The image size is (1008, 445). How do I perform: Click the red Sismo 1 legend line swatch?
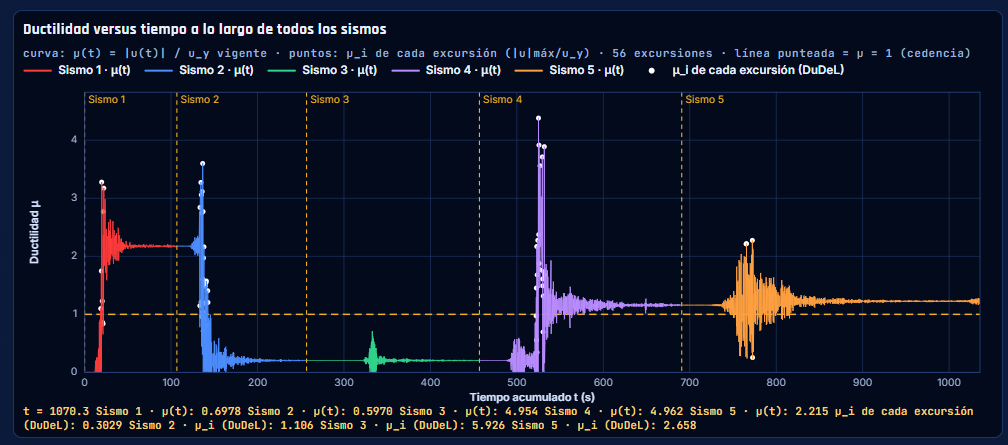(x=37, y=70)
